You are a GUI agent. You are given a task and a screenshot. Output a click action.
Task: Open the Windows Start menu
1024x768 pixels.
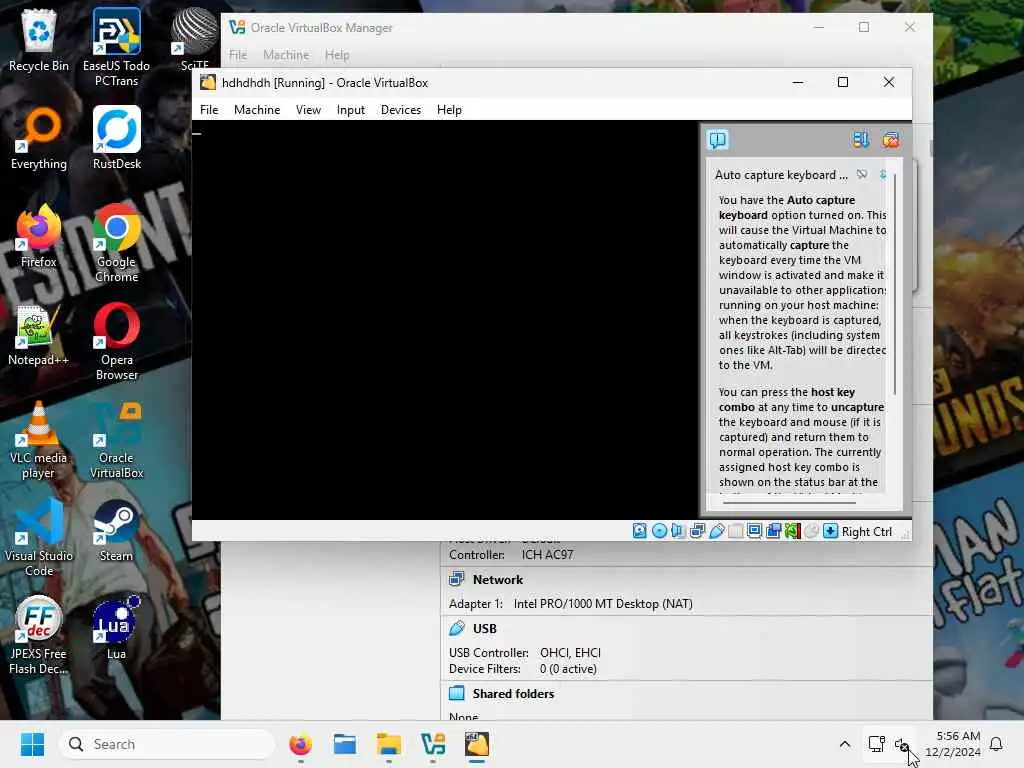pos(32,744)
